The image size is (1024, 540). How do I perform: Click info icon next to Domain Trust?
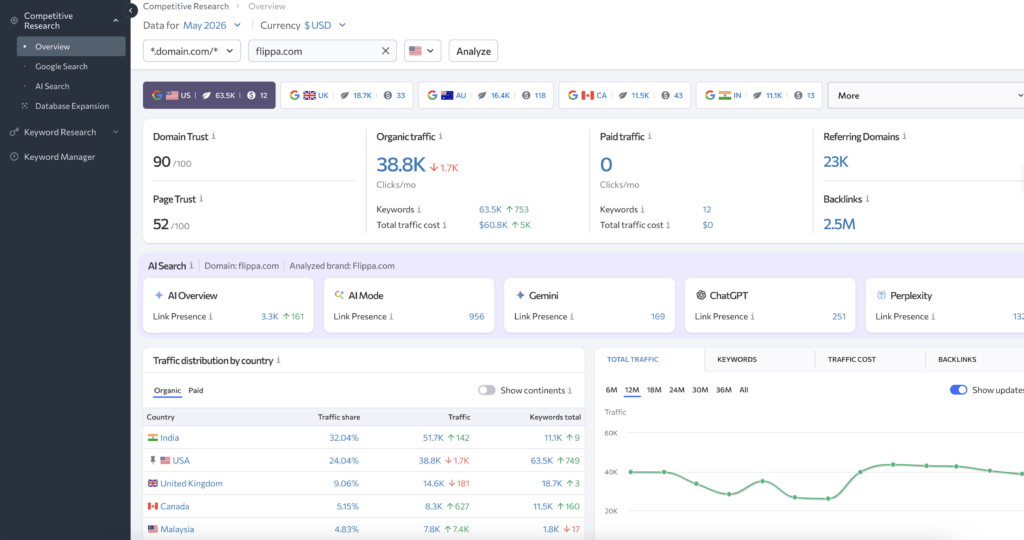click(x=214, y=136)
